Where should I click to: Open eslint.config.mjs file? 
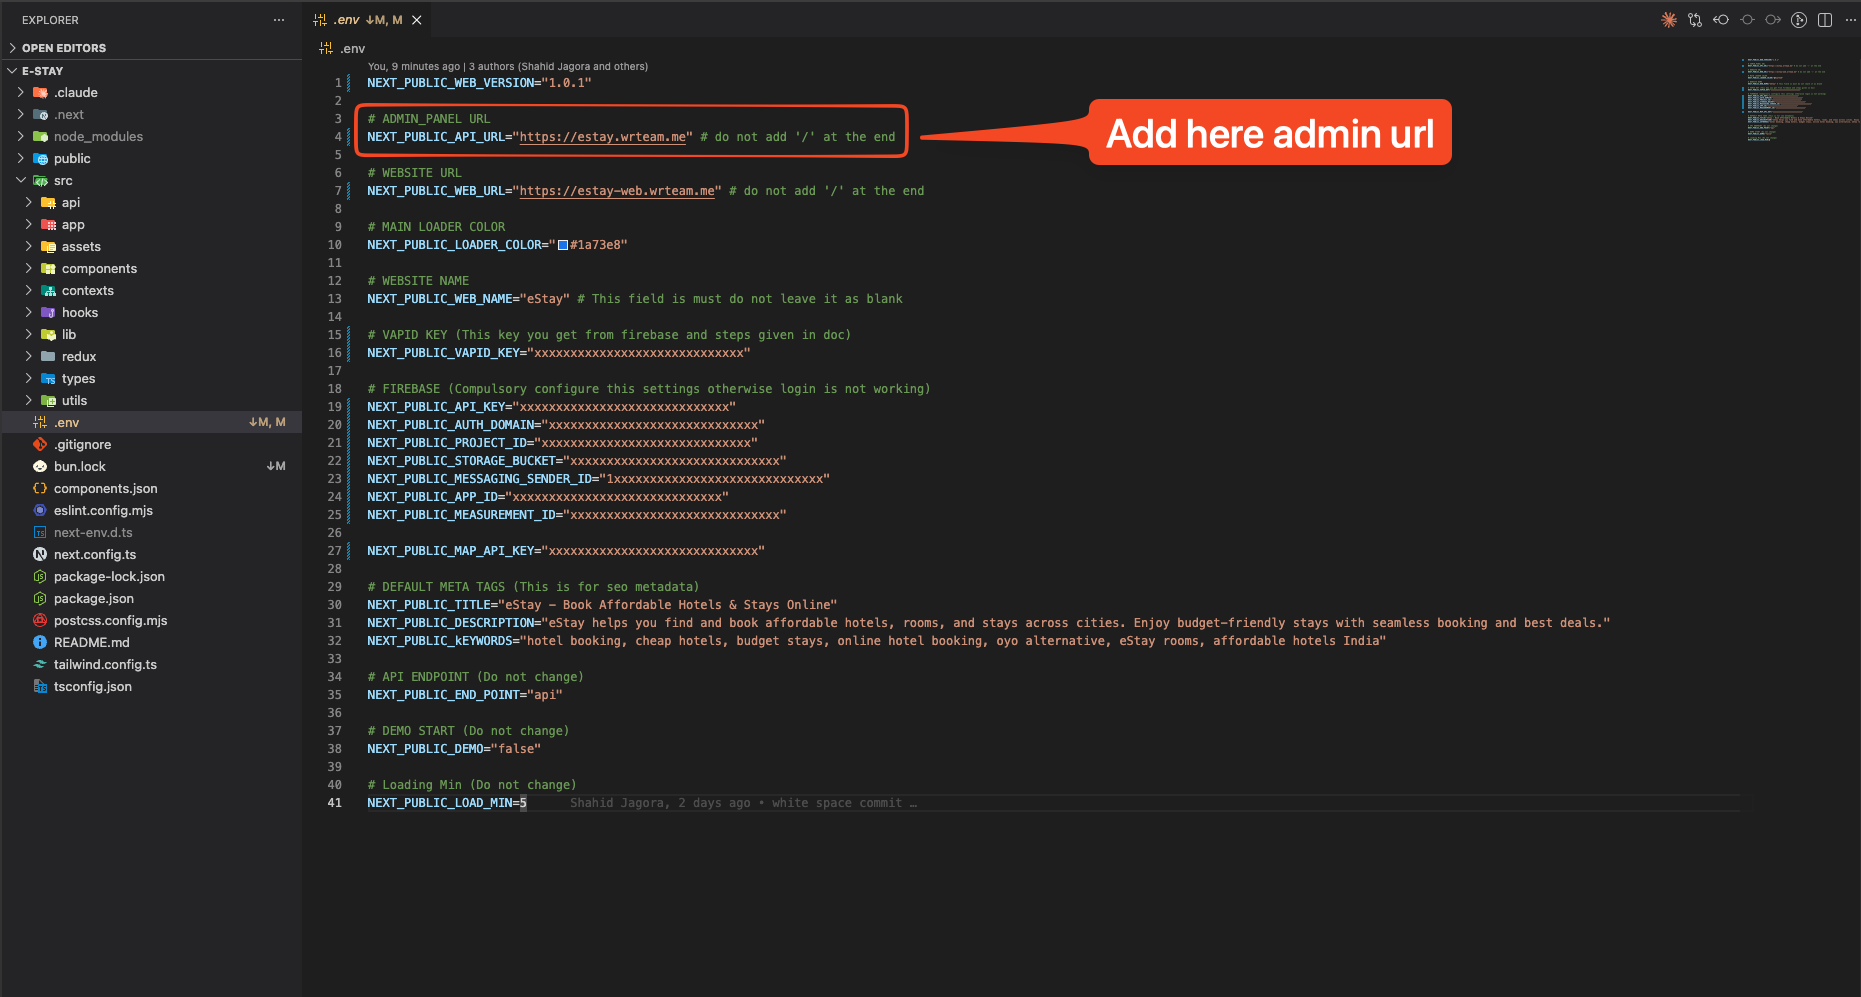point(103,510)
